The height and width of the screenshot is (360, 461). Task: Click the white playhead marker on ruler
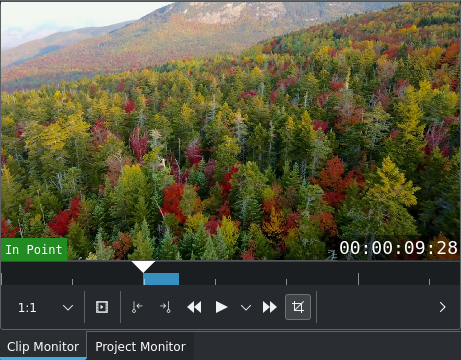143,267
